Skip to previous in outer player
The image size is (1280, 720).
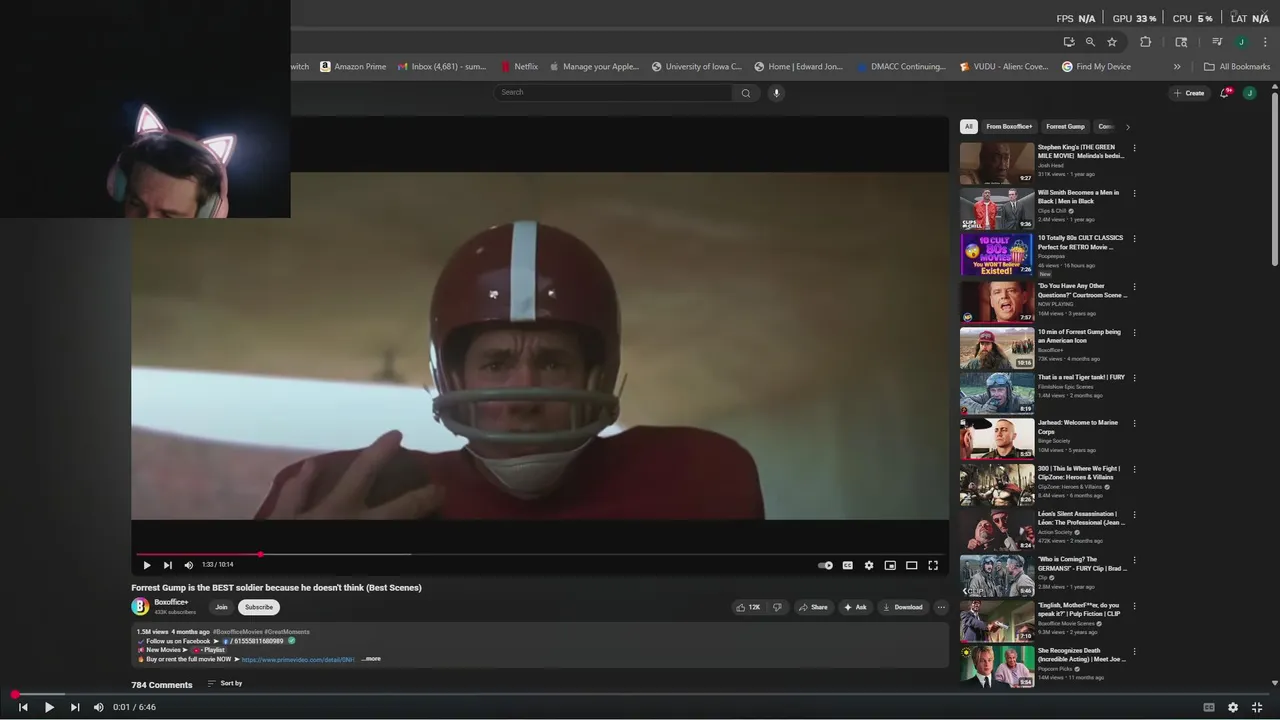click(x=23, y=707)
